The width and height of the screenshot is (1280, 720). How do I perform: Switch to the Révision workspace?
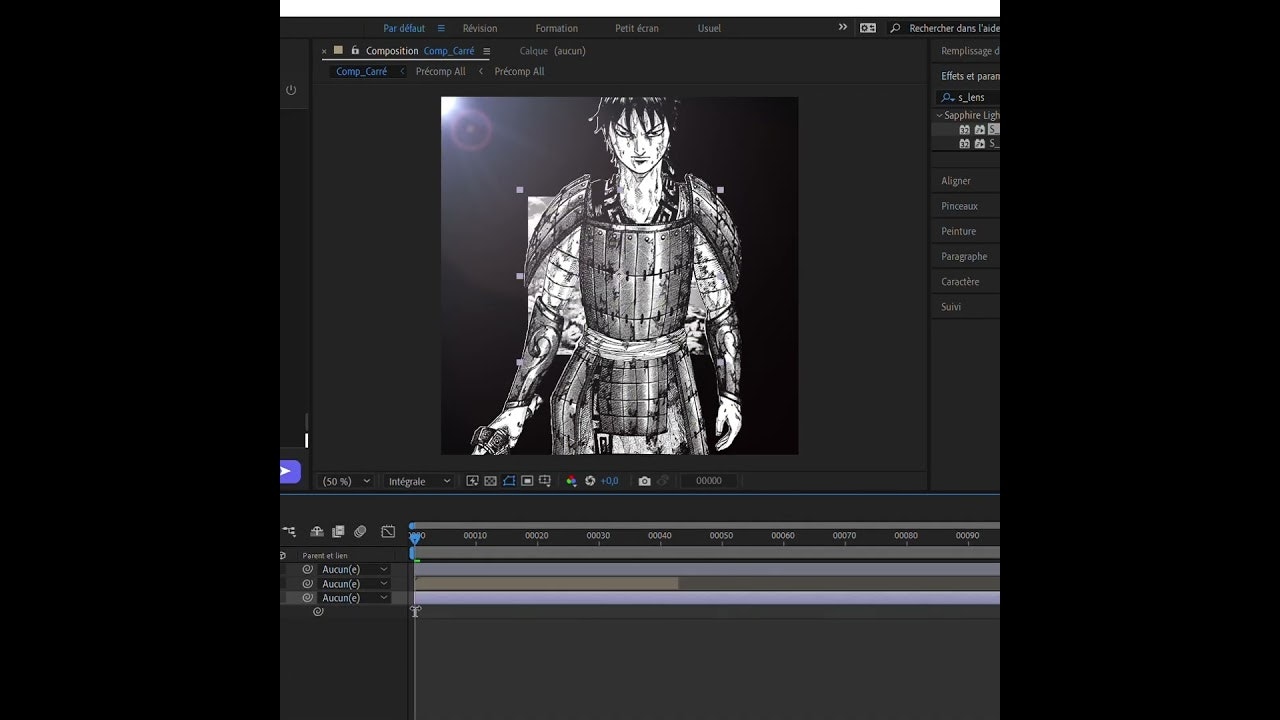pos(480,28)
